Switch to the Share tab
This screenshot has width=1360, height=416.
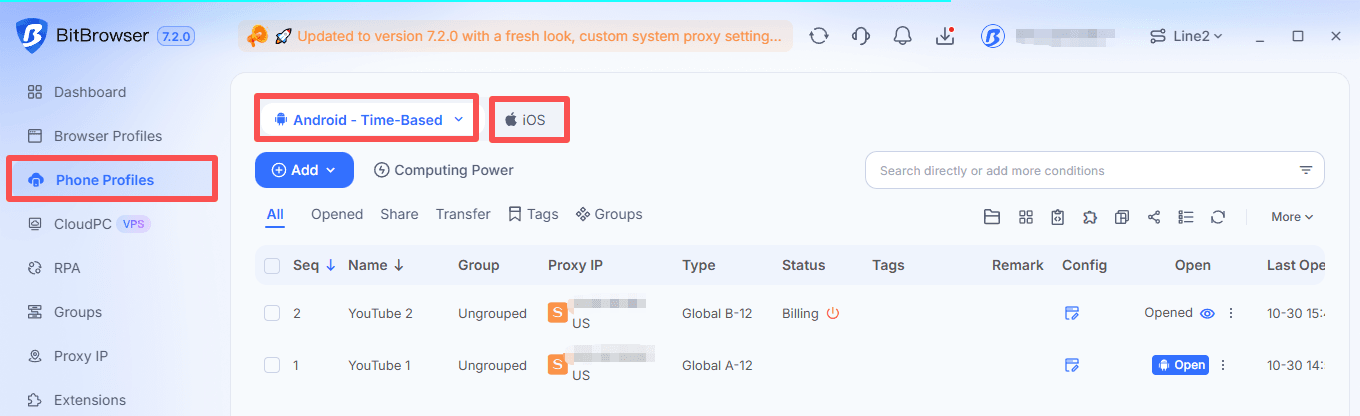(x=399, y=214)
